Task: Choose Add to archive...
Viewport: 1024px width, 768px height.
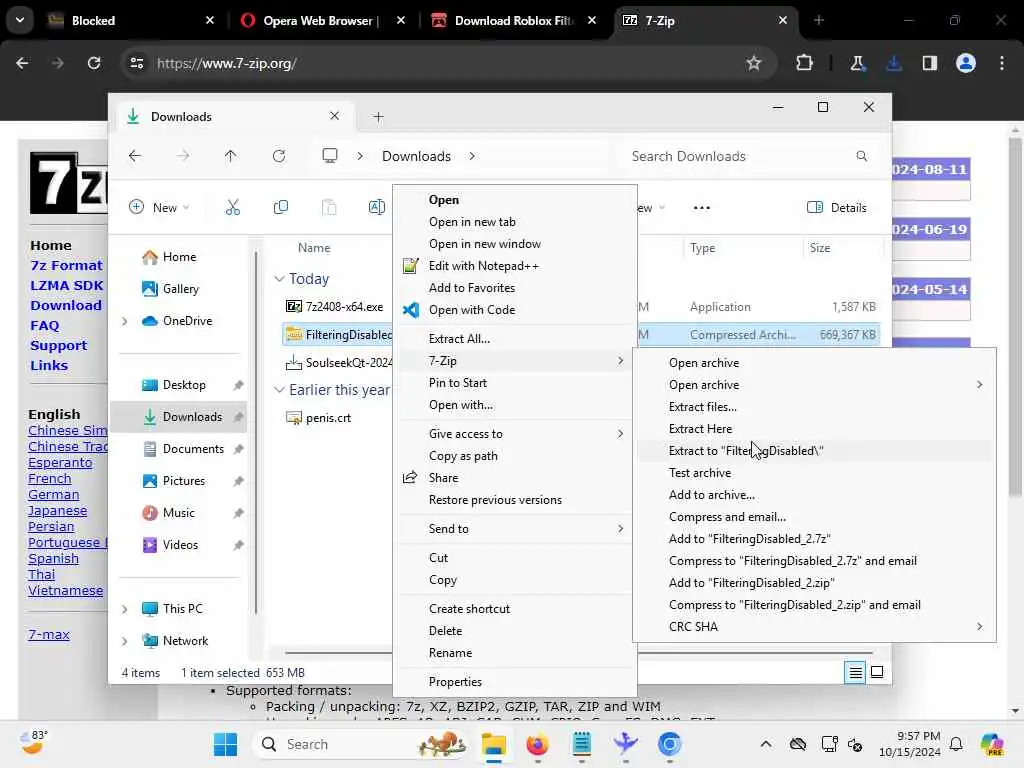Action: 814,495
